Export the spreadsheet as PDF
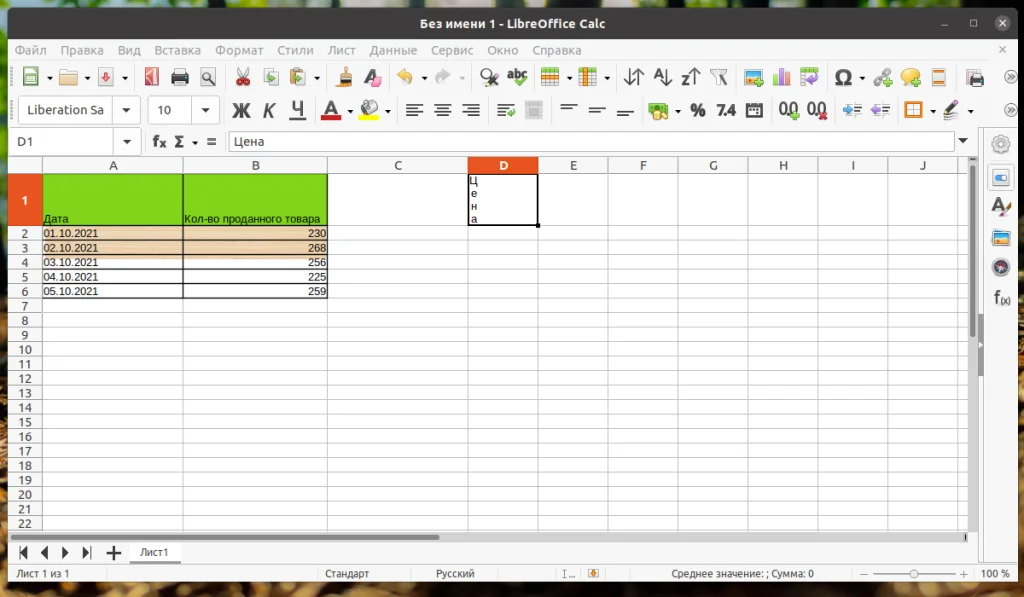The image size is (1024, 597). tap(153, 77)
